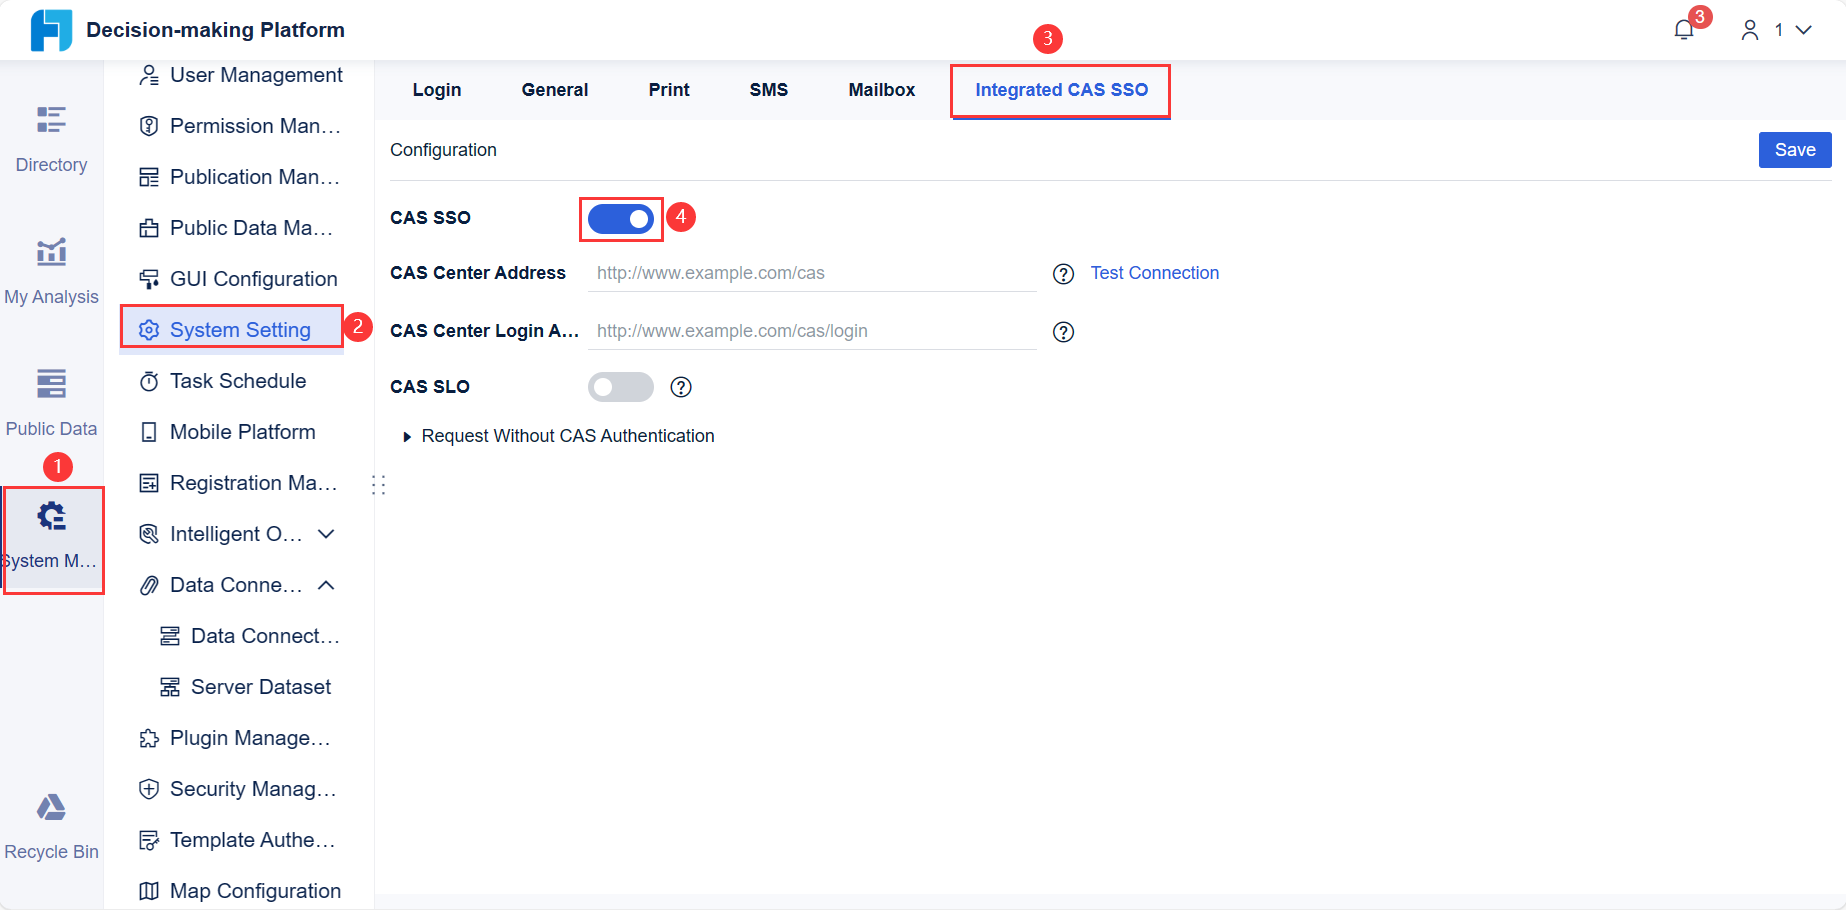
Task: Open the User Management section
Action: click(256, 74)
